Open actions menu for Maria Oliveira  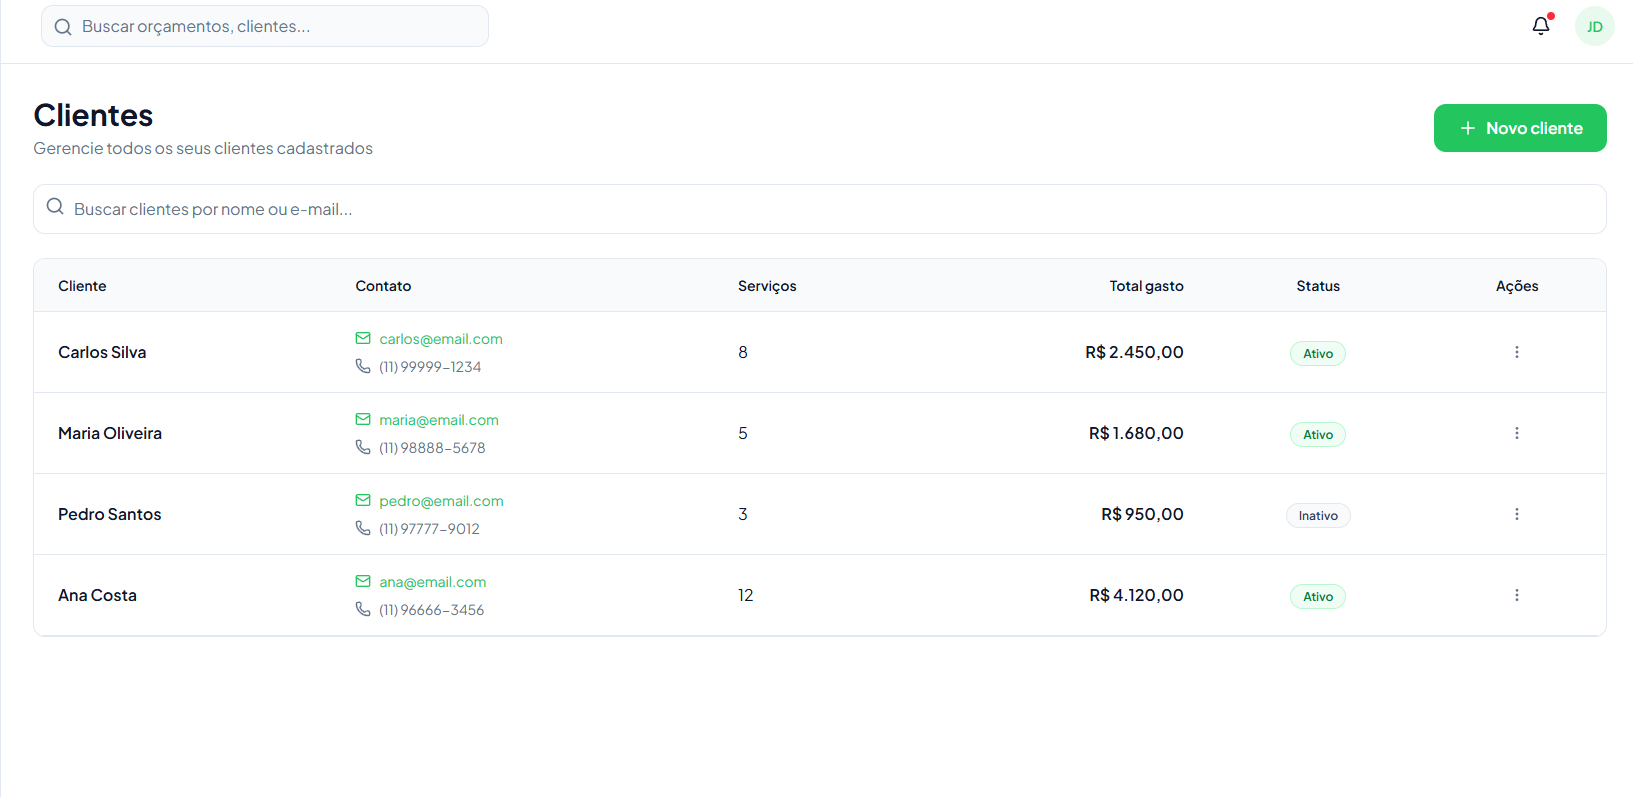point(1517,433)
